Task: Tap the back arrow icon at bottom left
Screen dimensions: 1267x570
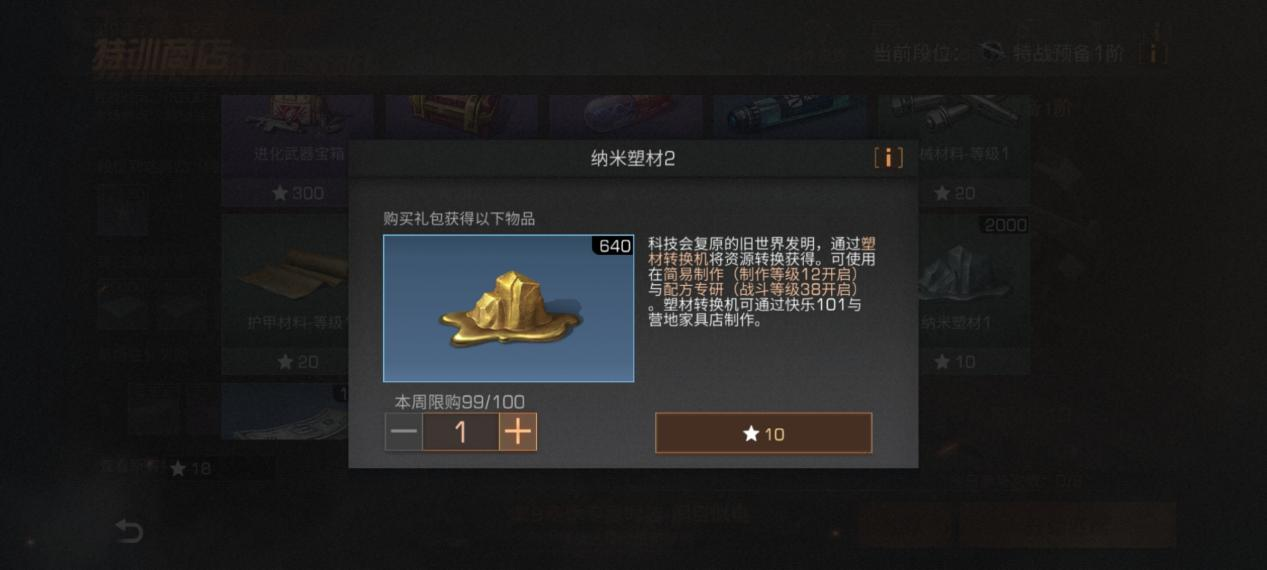Action: tap(129, 530)
